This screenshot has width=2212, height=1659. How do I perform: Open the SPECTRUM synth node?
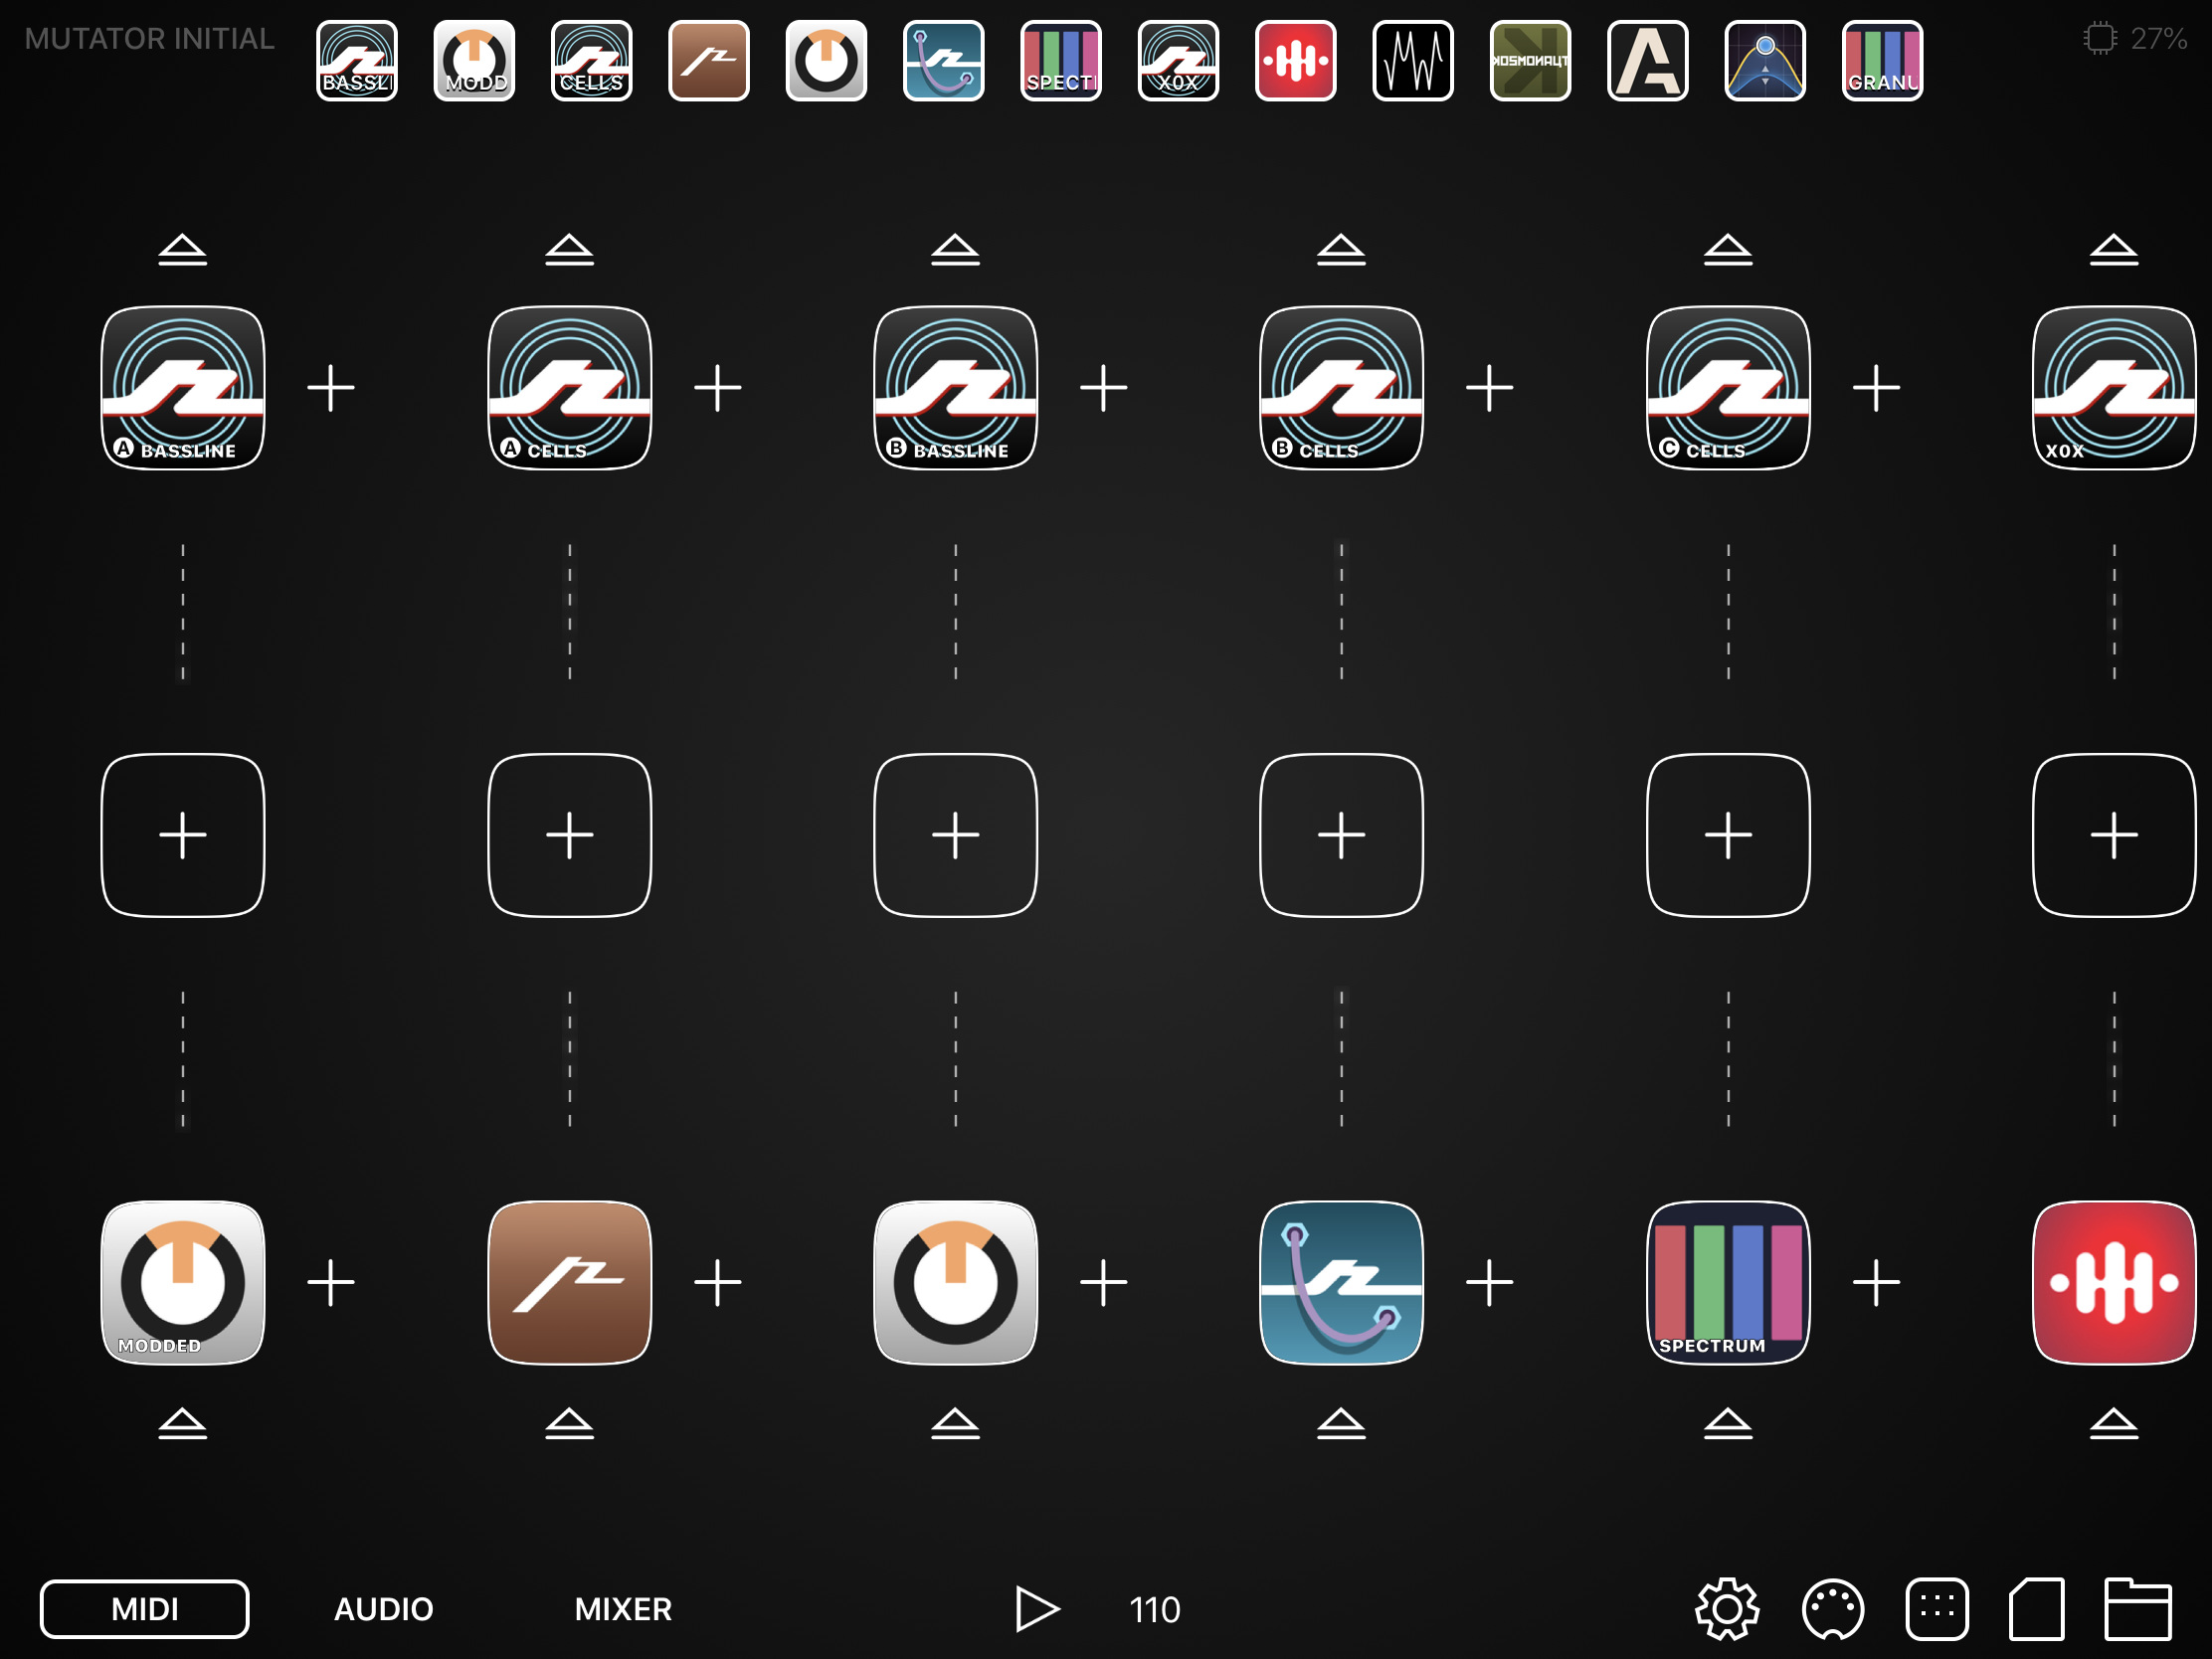pos(1728,1283)
